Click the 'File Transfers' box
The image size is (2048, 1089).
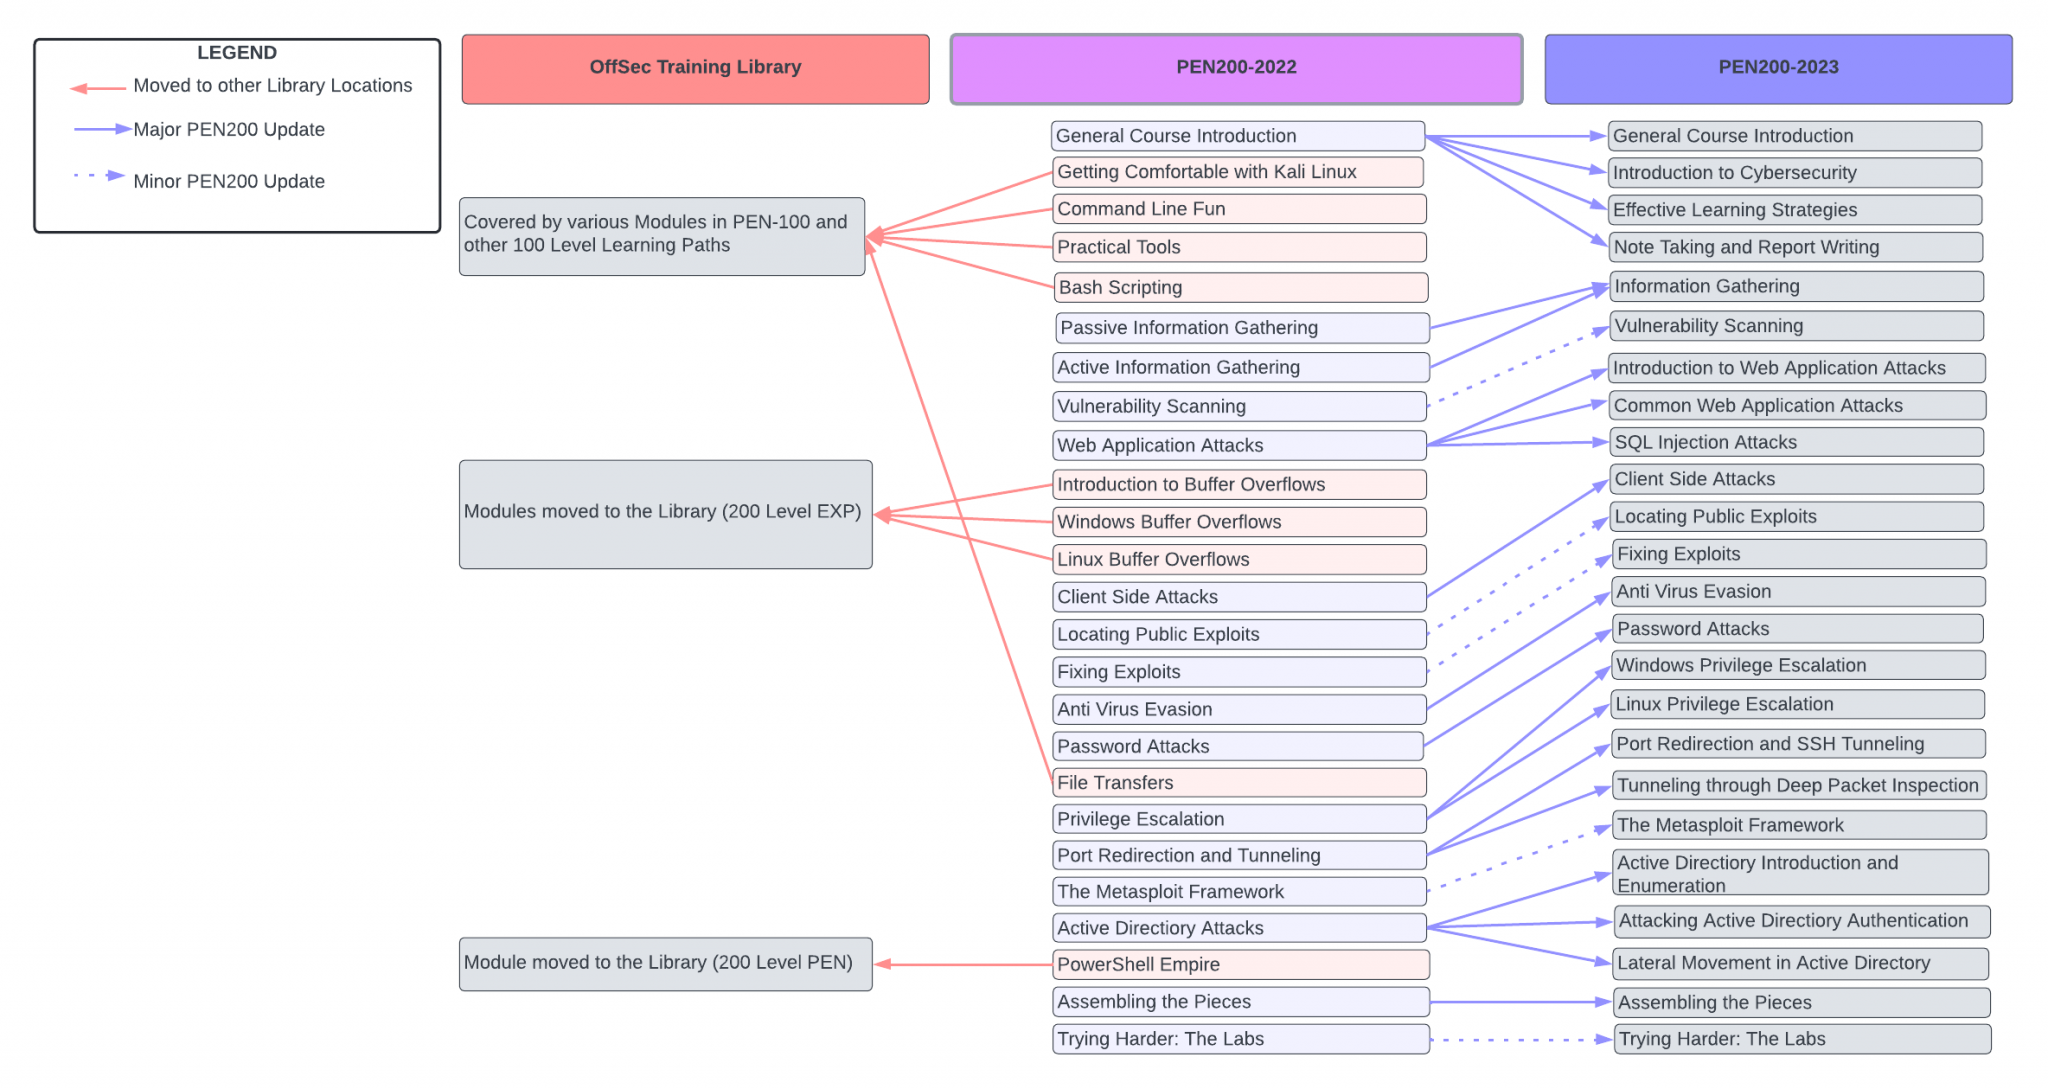pyautogui.click(x=1239, y=782)
